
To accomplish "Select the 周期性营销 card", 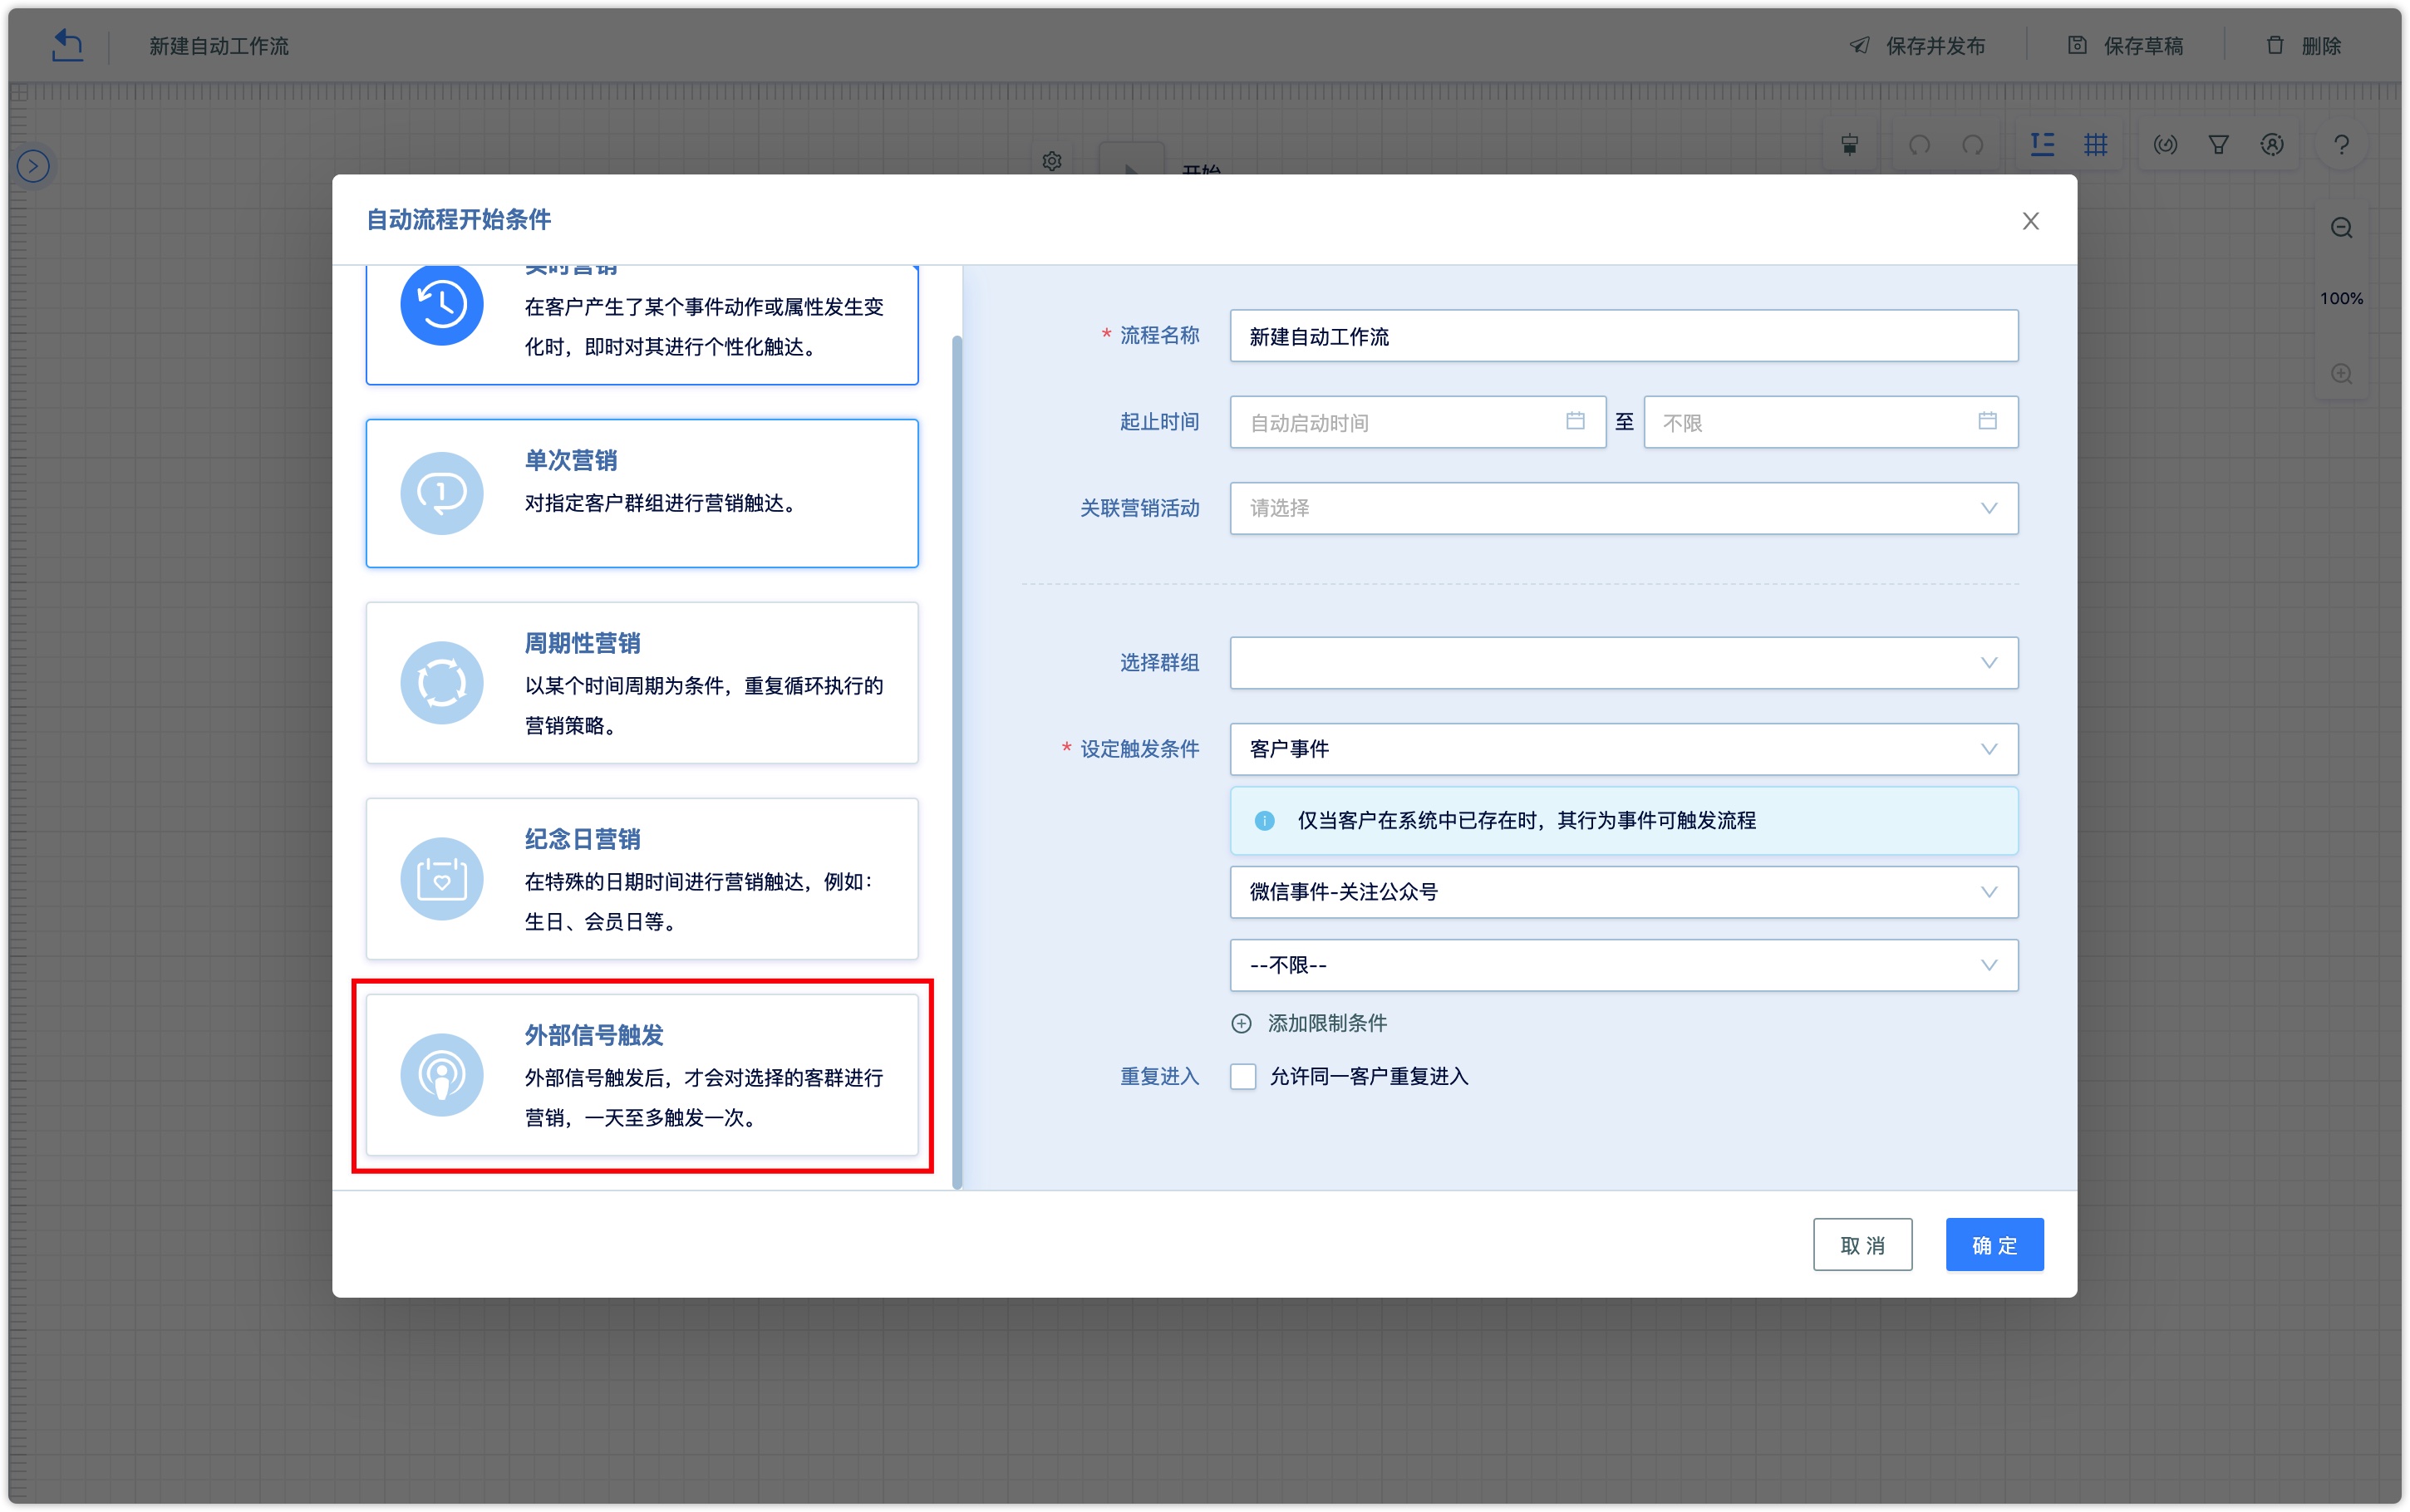I will tap(642, 683).
